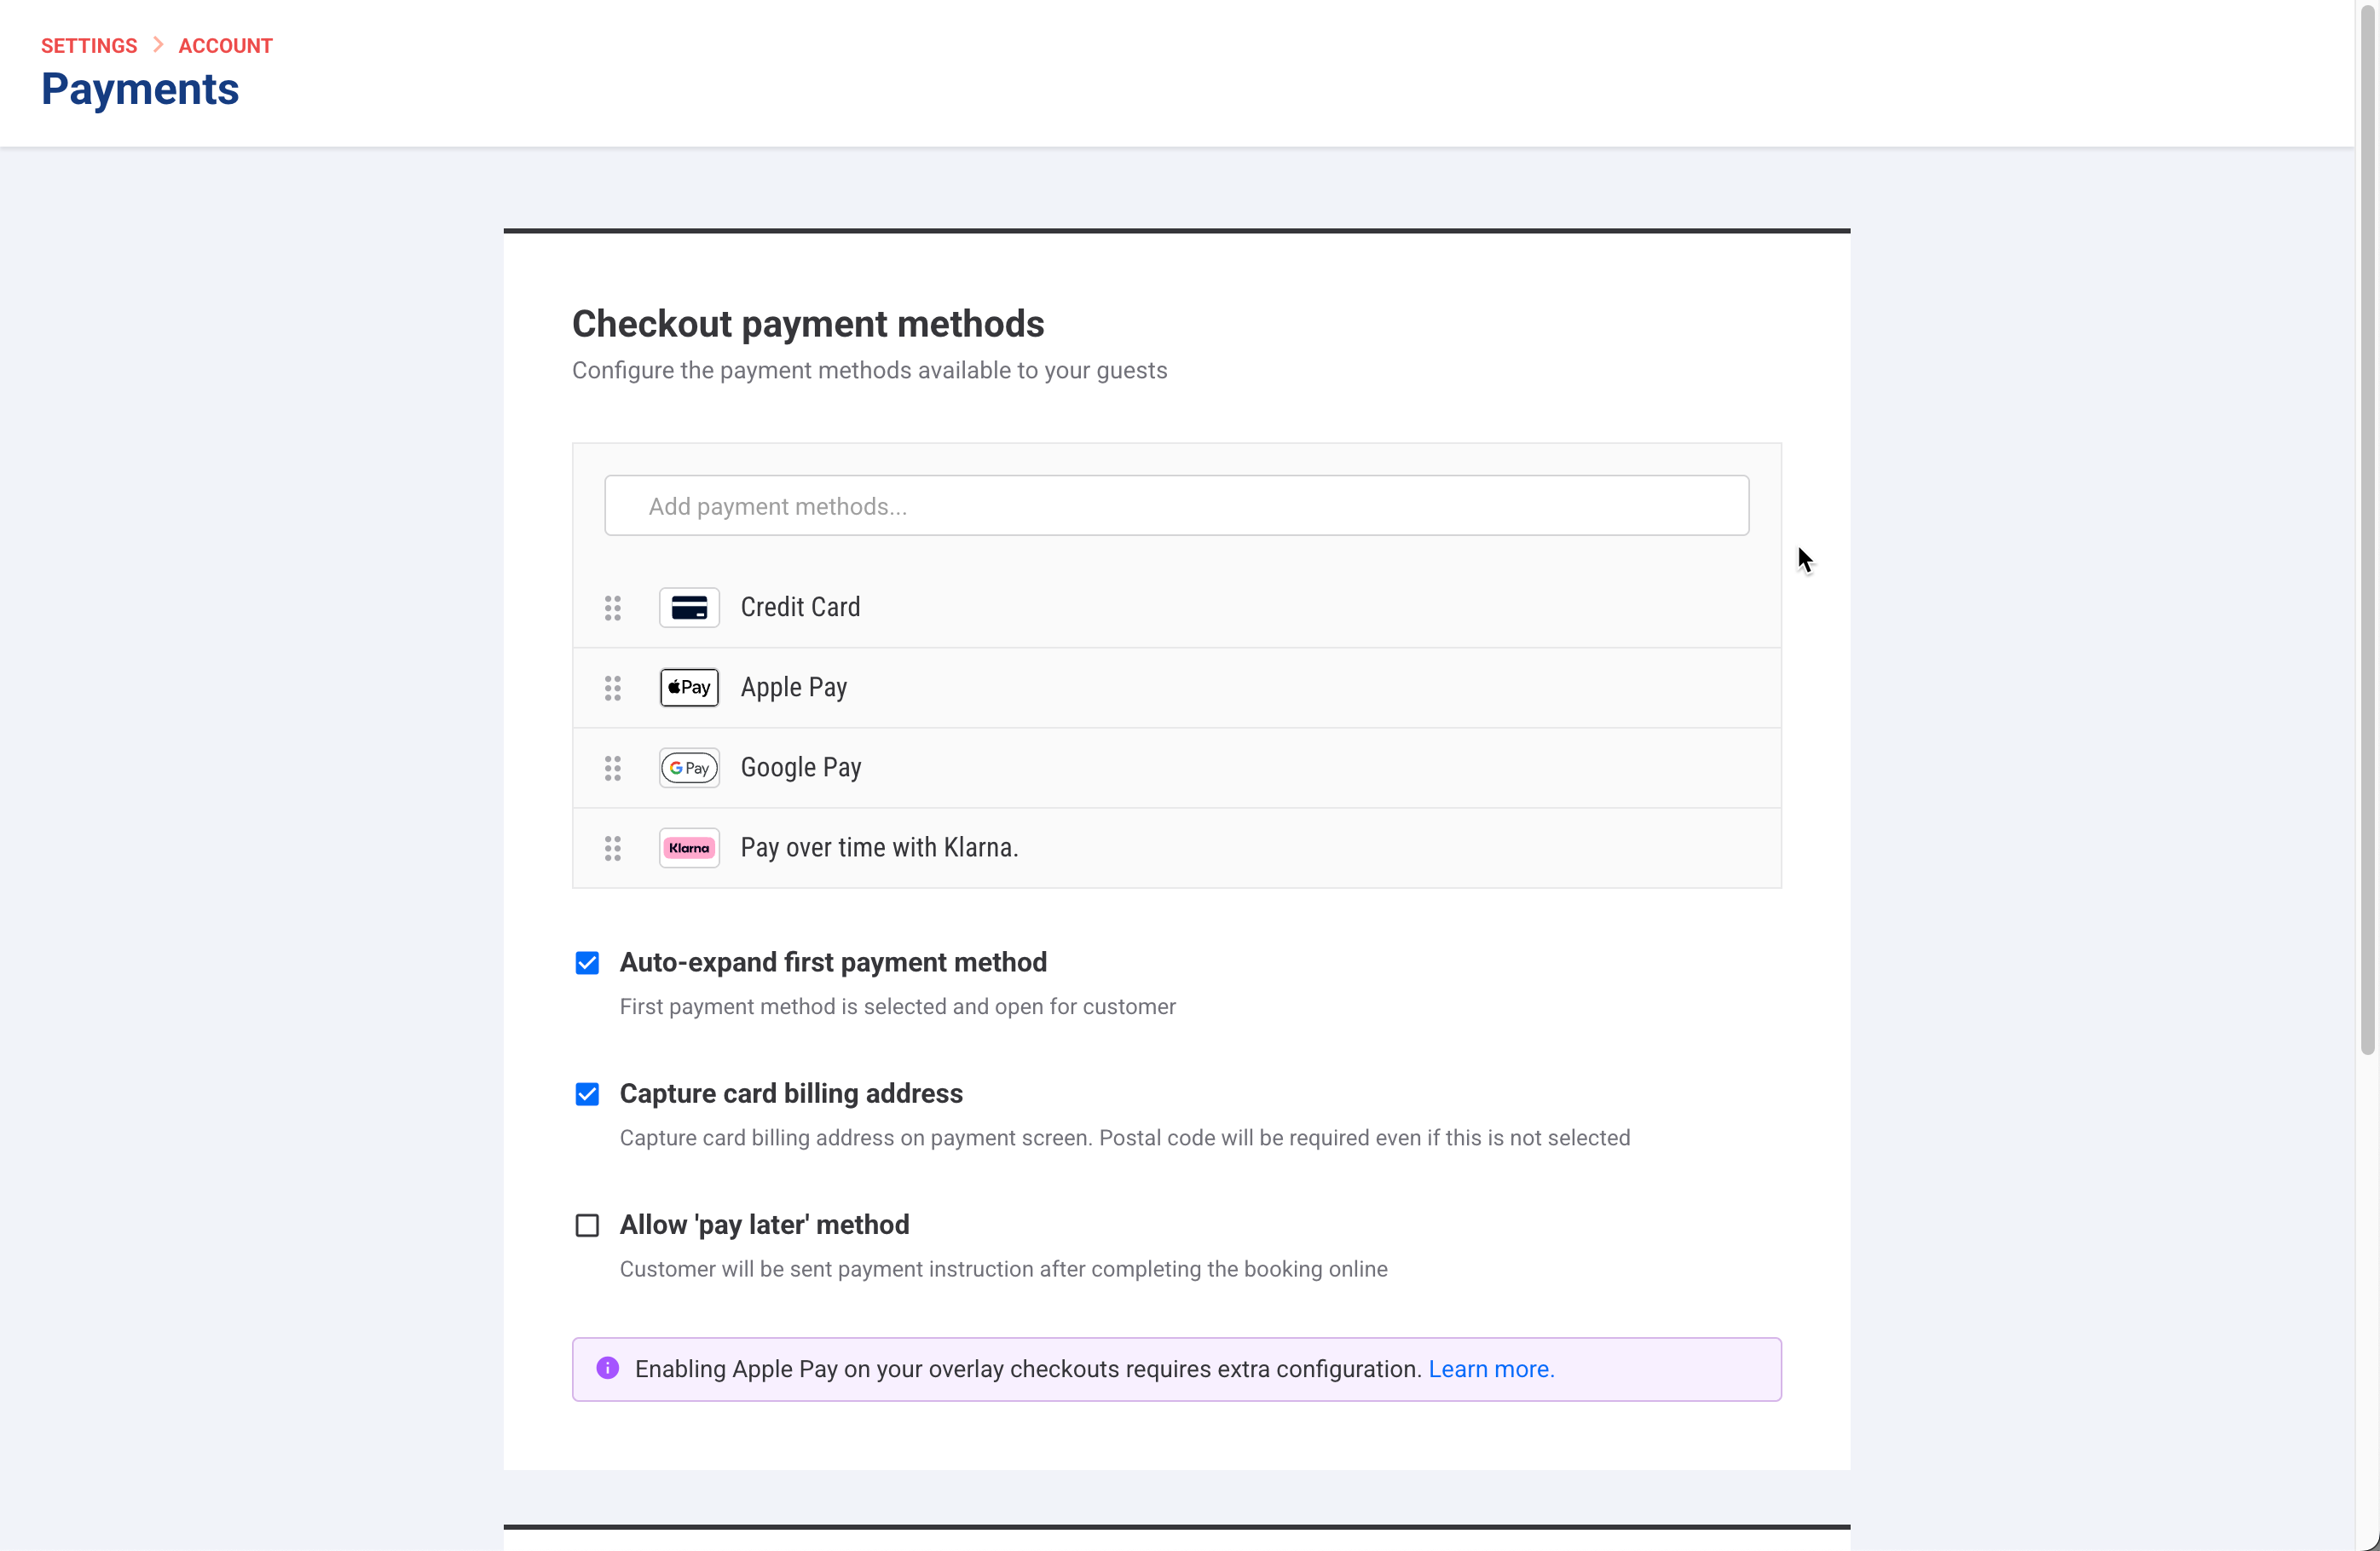Viewport: 2380px width, 1551px height.
Task: Click the Apple Pay logo icon
Action: pos(689,688)
